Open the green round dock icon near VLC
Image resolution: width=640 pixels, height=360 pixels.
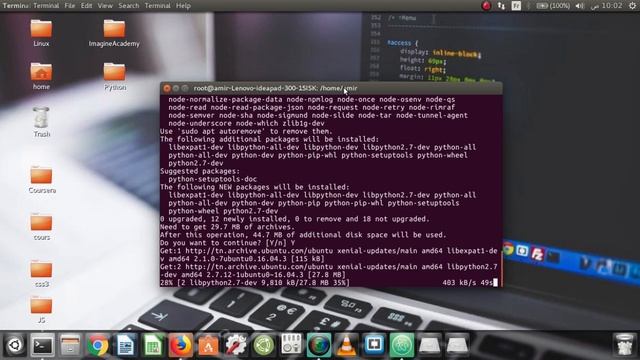pyautogui.click(x=402, y=345)
